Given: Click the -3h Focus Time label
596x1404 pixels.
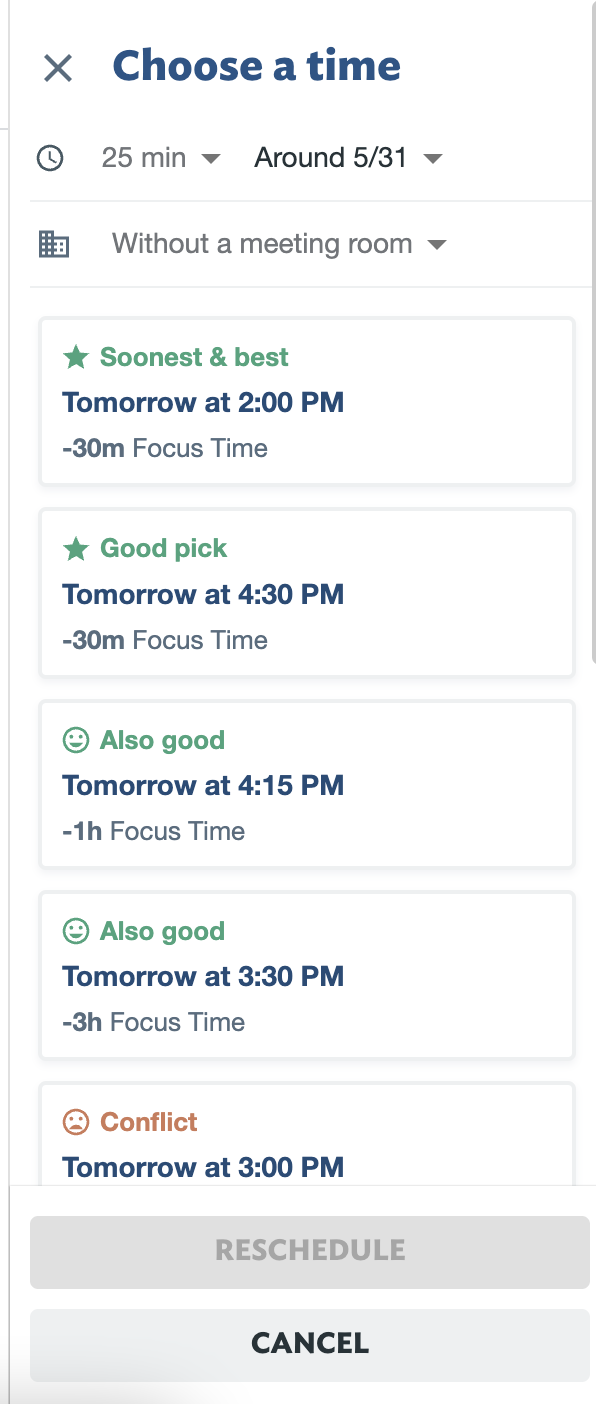Looking at the screenshot, I should pos(154,1022).
